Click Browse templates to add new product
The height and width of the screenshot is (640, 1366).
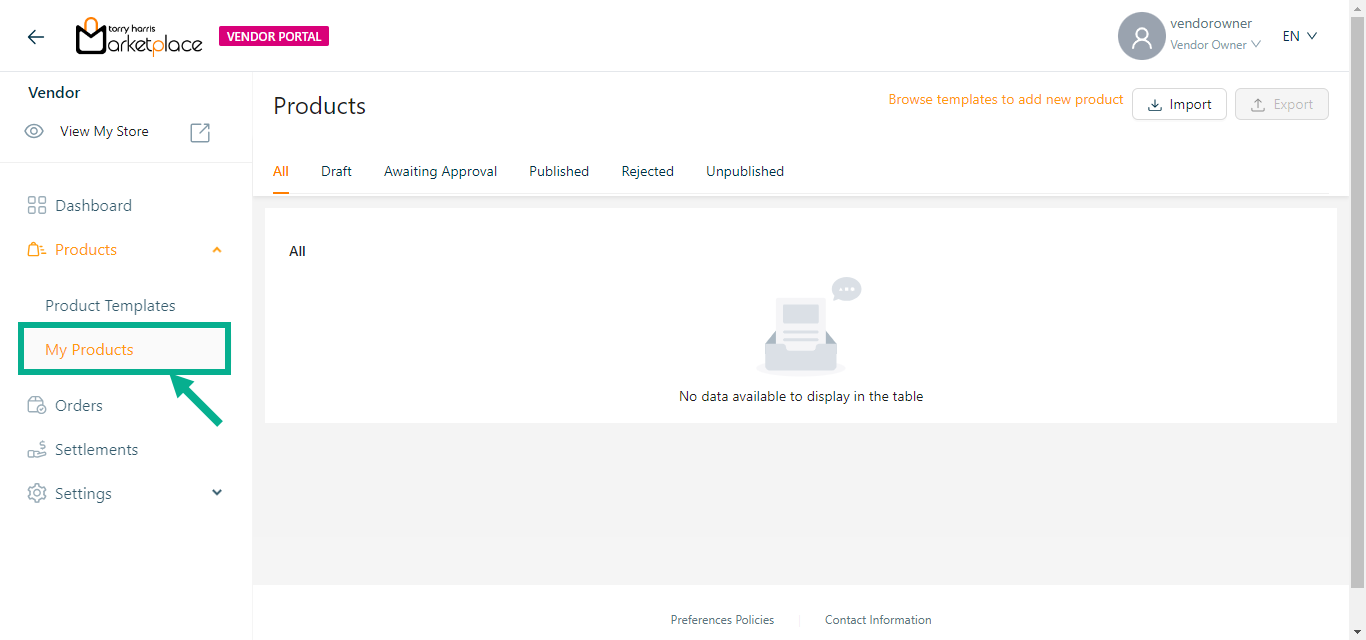coord(1006,100)
